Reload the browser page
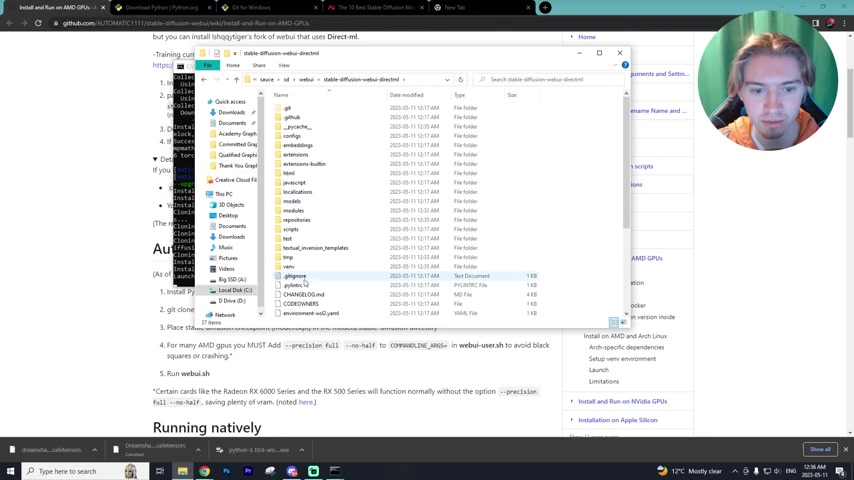 [38, 23]
